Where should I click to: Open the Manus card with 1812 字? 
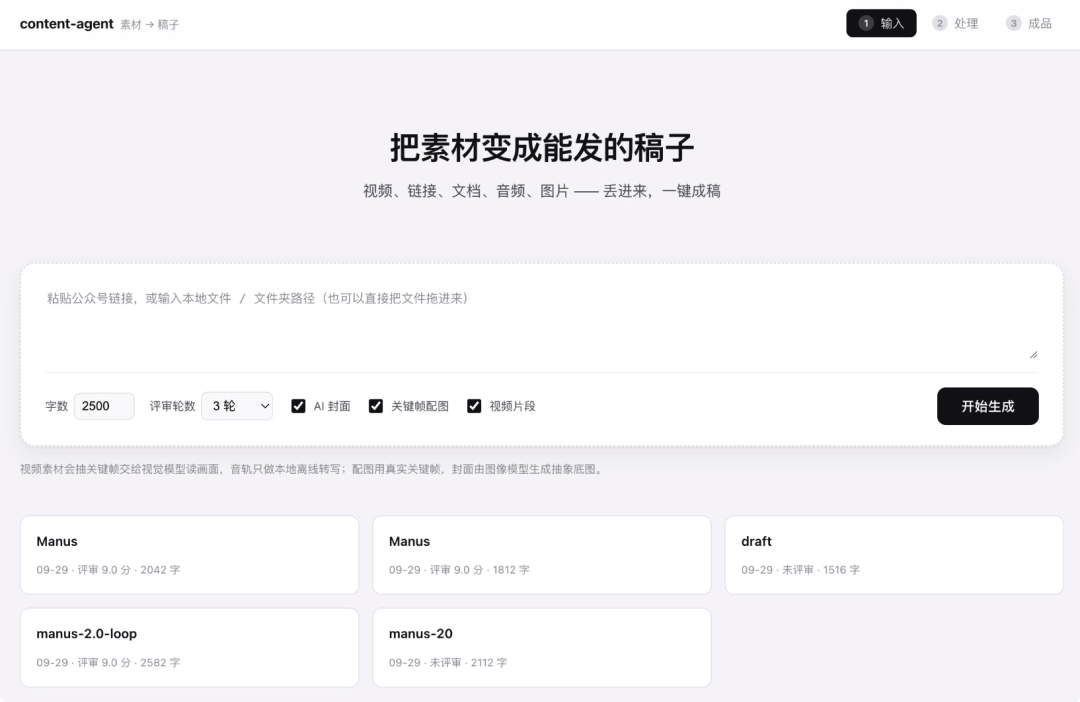pyautogui.click(x=541, y=555)
